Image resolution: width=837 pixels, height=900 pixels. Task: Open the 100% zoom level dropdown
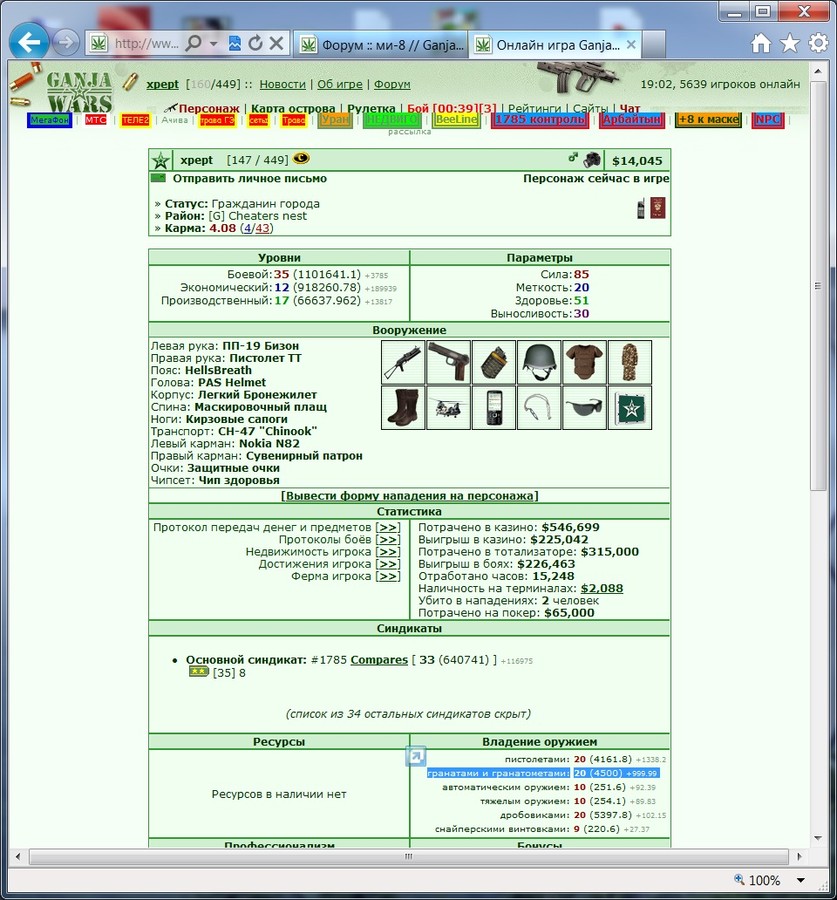800,880
